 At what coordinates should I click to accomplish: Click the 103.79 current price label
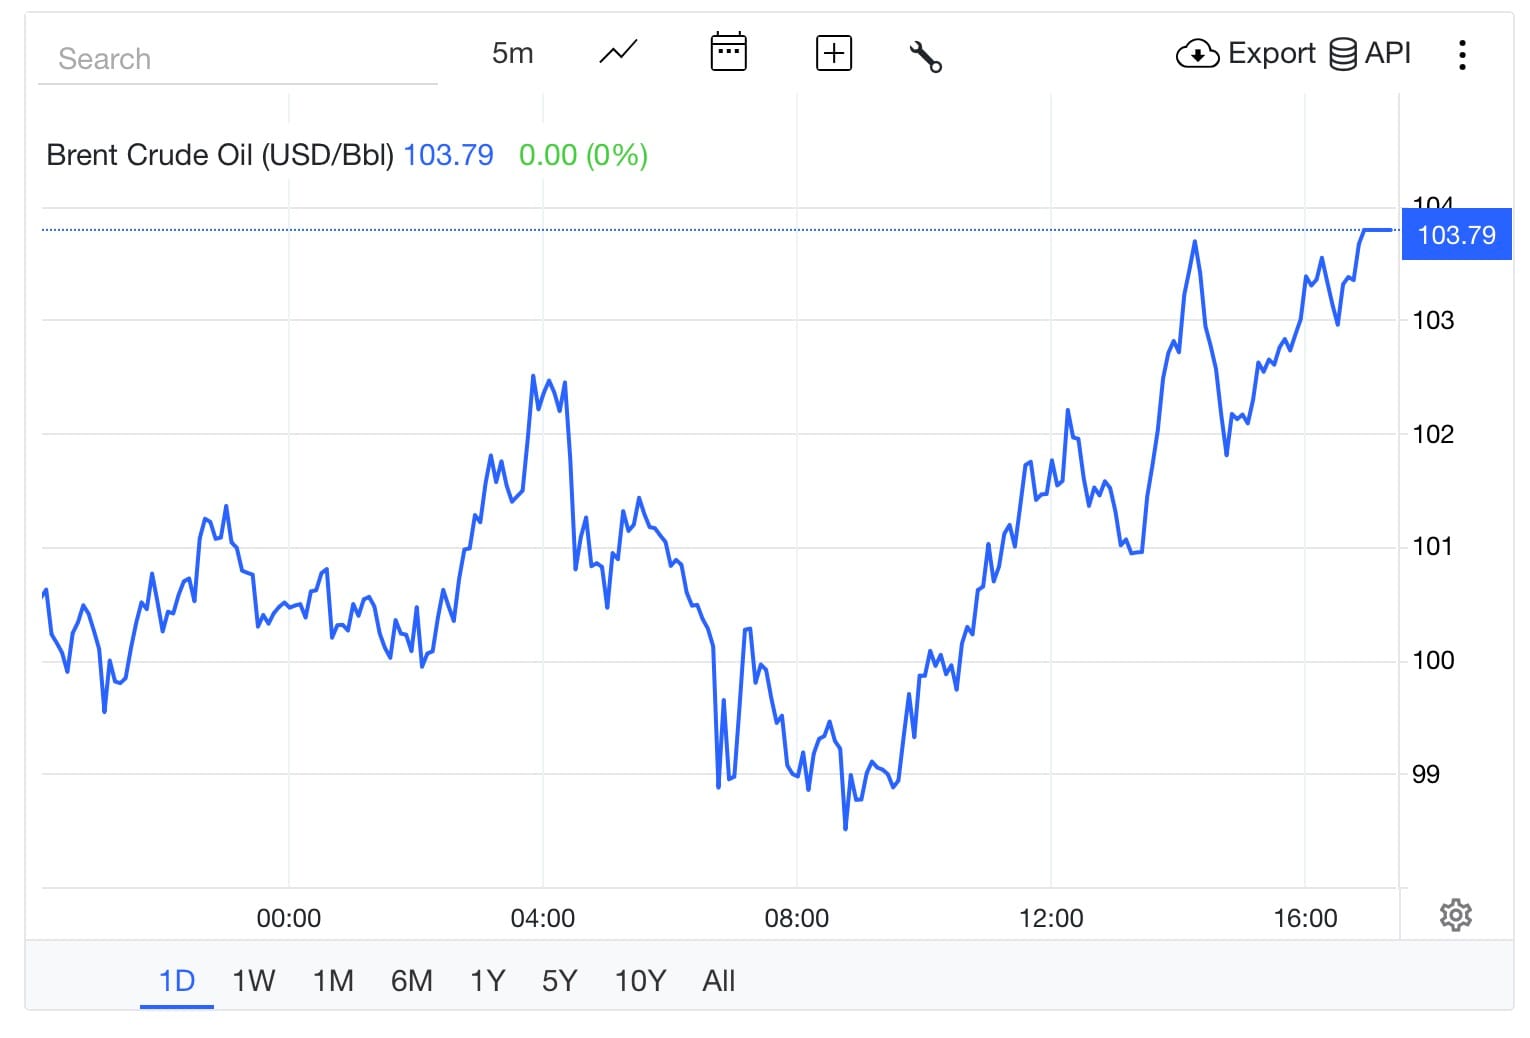click(1456, 235)
